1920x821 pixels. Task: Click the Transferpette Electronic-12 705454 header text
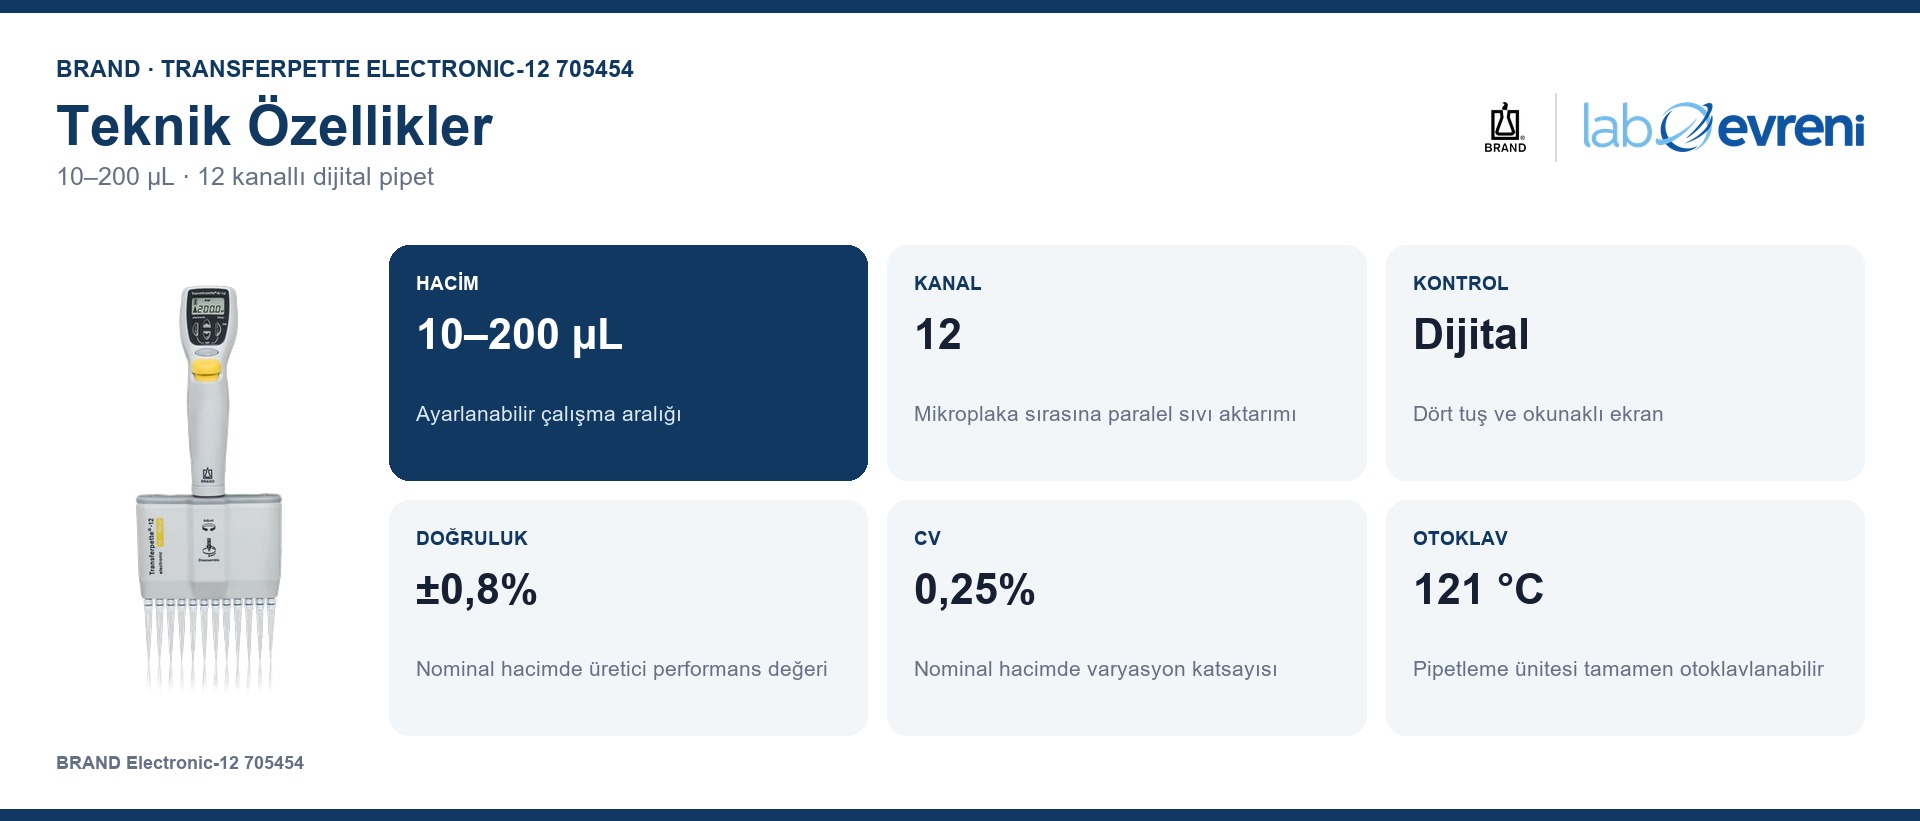(x=397, y=69)
